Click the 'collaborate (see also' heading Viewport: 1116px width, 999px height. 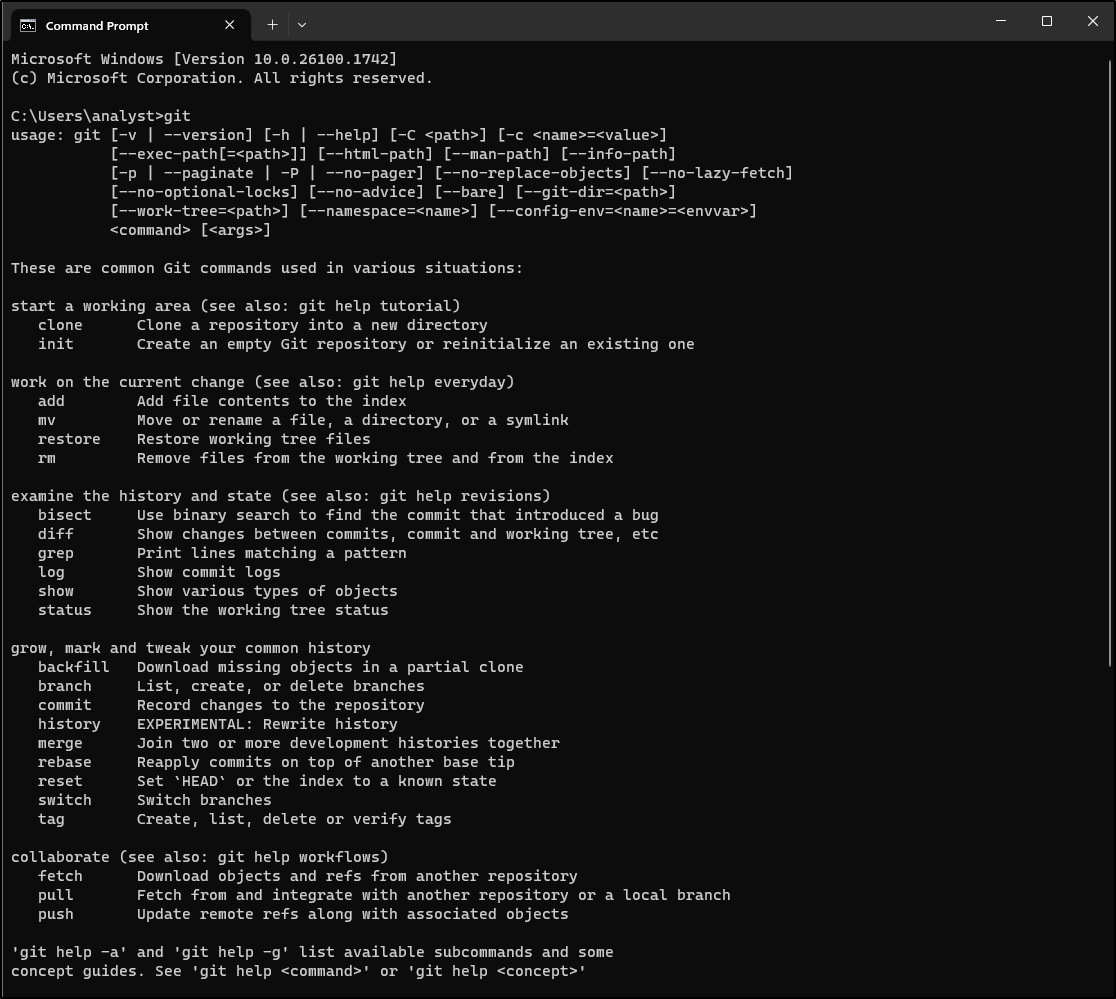pyautogui.click(x=199, y=857)
